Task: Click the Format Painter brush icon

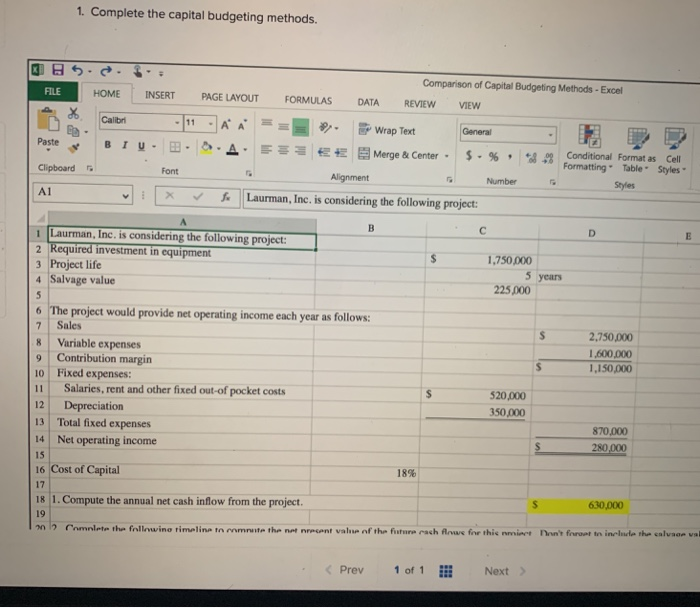Action: click(x=74, y=148)
